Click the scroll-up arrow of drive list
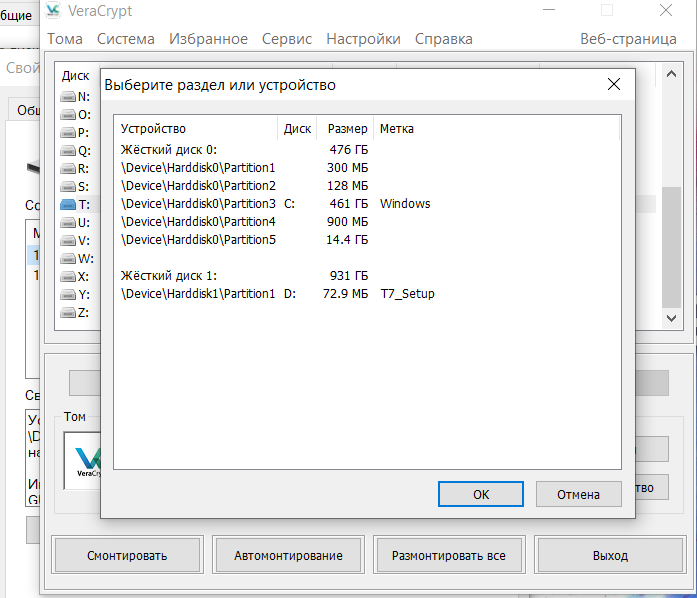Screen dimensions: 697x598 671,74
